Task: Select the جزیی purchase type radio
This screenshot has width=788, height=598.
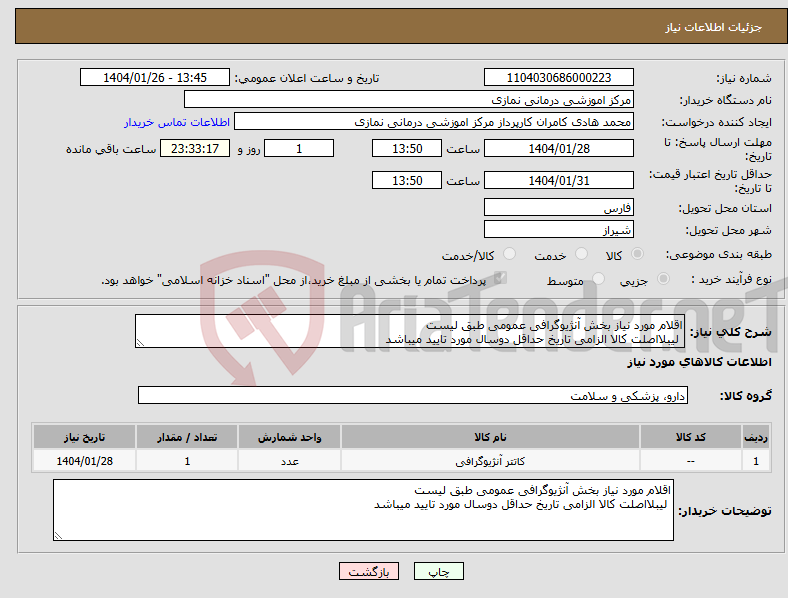Action: click(663, 278)
